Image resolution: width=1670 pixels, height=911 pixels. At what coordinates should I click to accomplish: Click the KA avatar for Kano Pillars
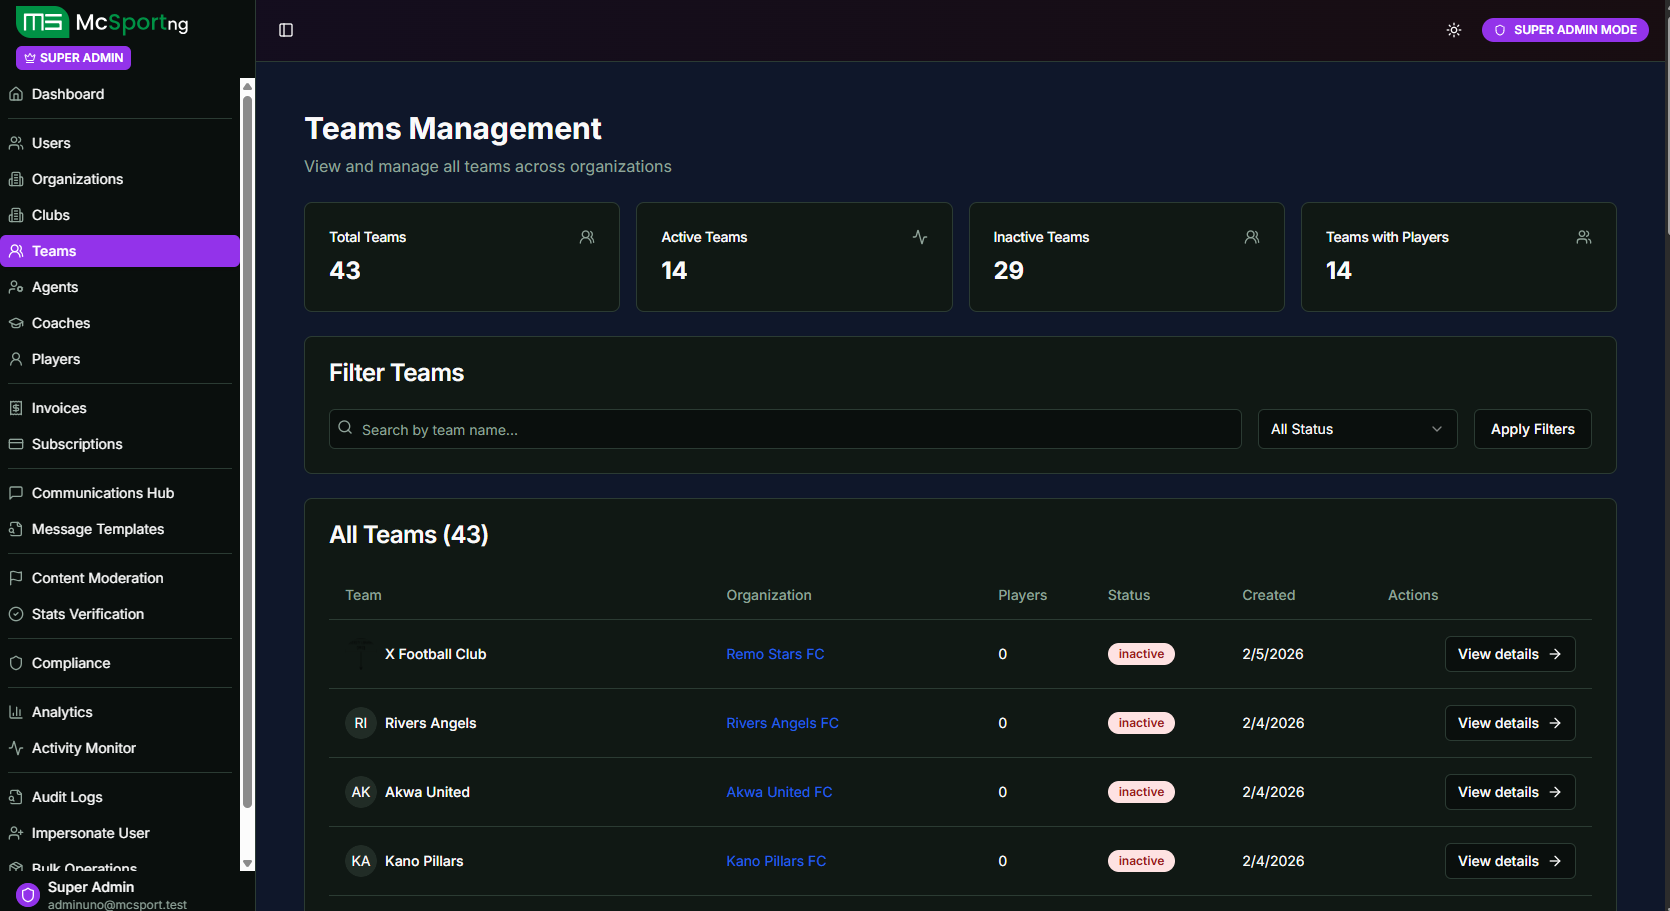361,861
